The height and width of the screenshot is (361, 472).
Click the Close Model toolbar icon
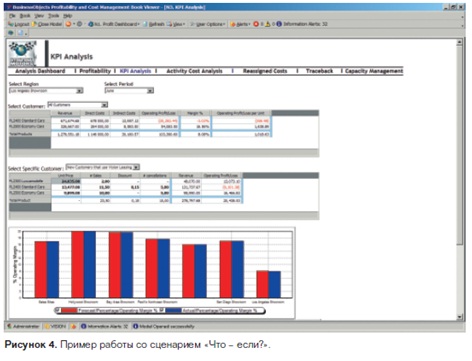click(34, 24)
